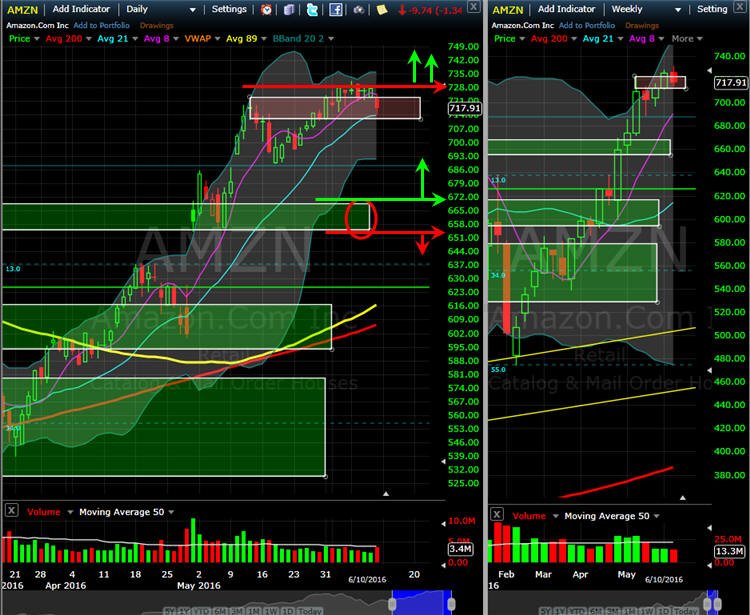Click the camera snapshot icon
The height and width of the screenshot is (615, 750).
click(359, 10)
